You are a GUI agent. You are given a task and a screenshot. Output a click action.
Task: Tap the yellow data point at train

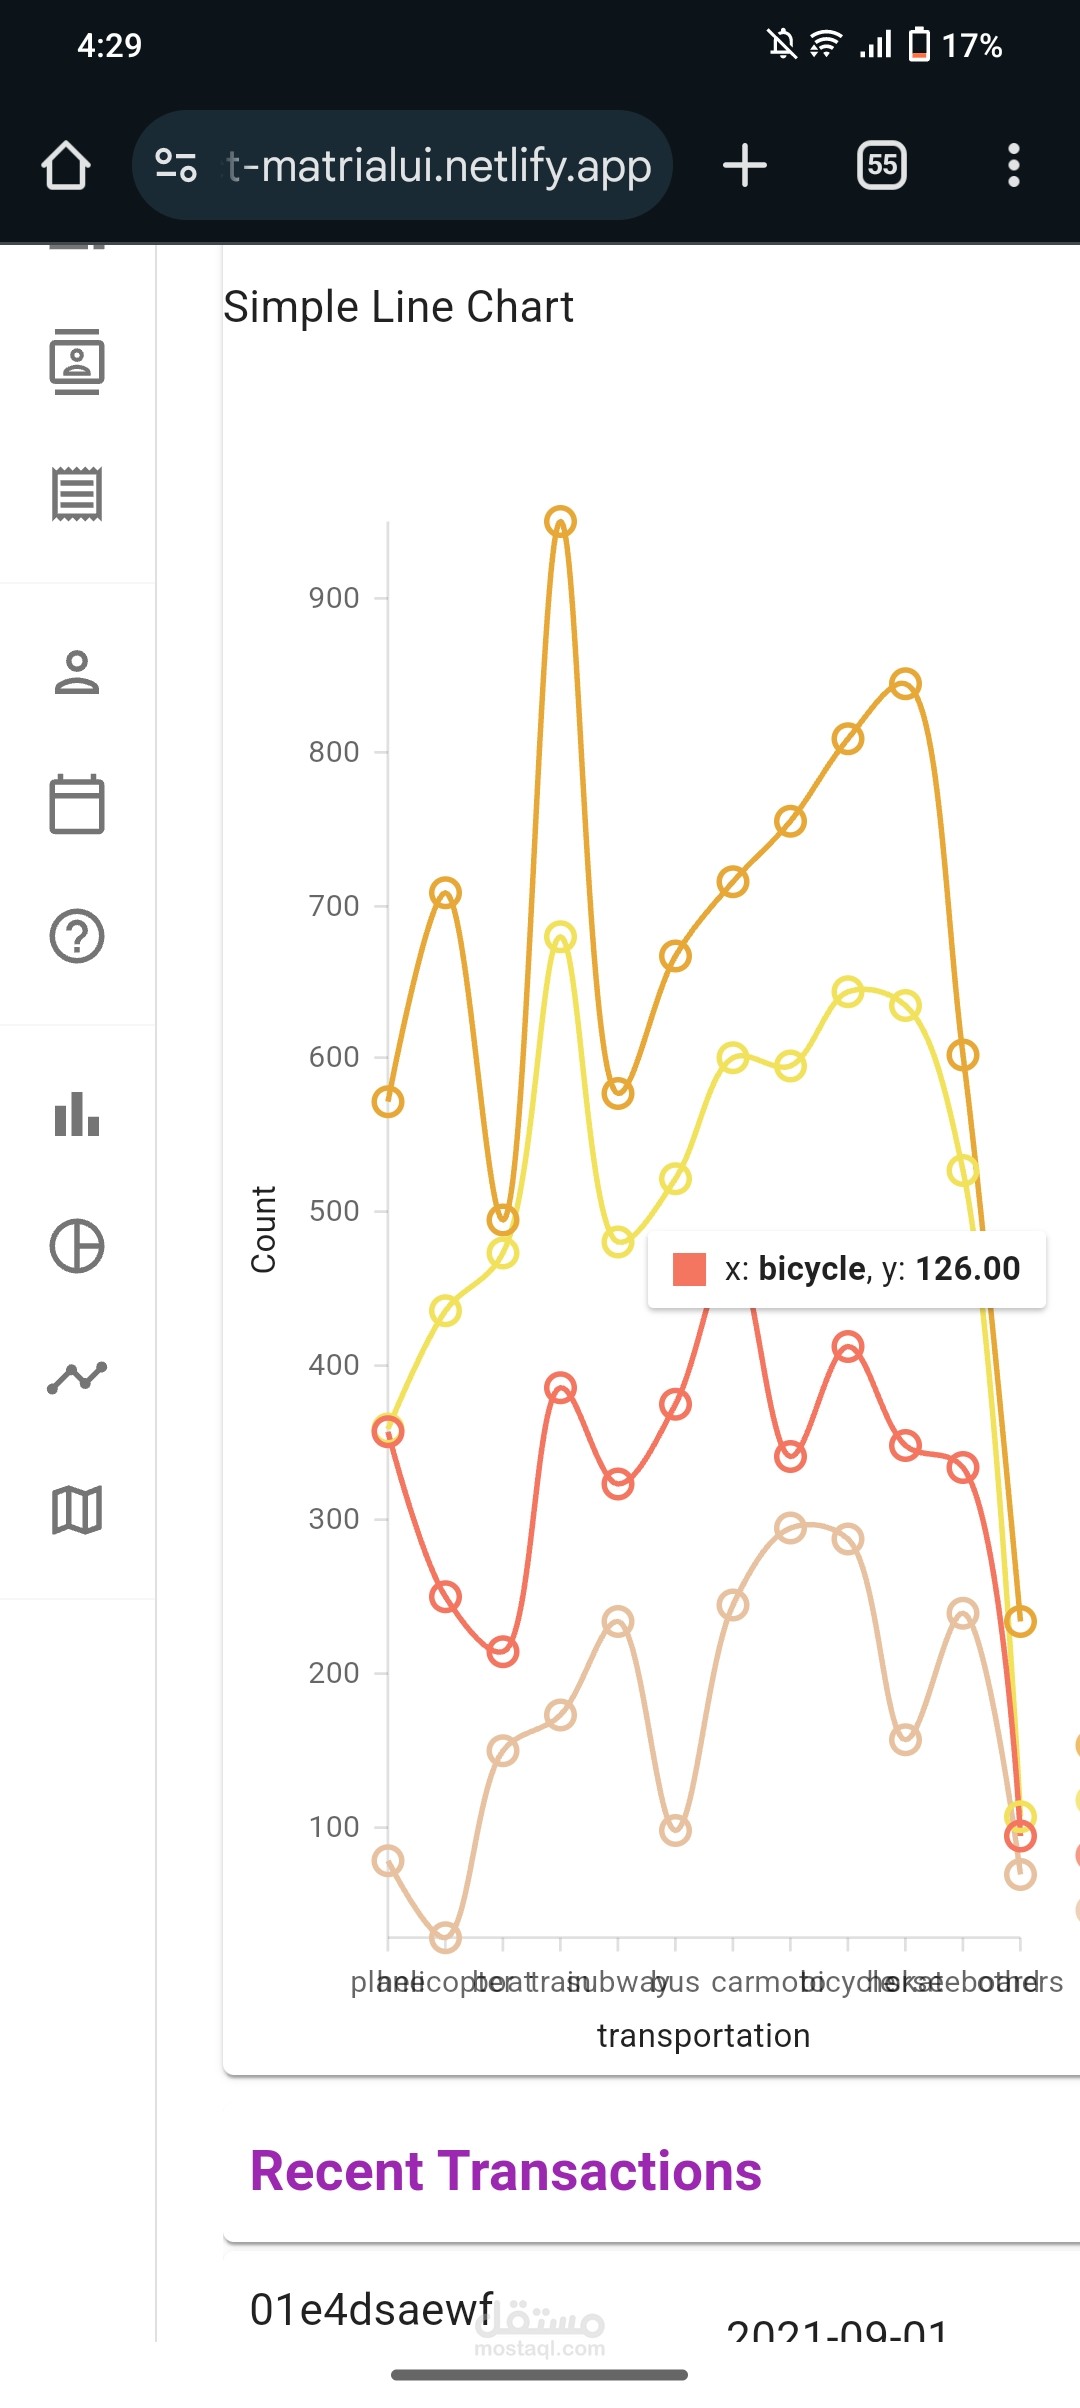point(560,937)
